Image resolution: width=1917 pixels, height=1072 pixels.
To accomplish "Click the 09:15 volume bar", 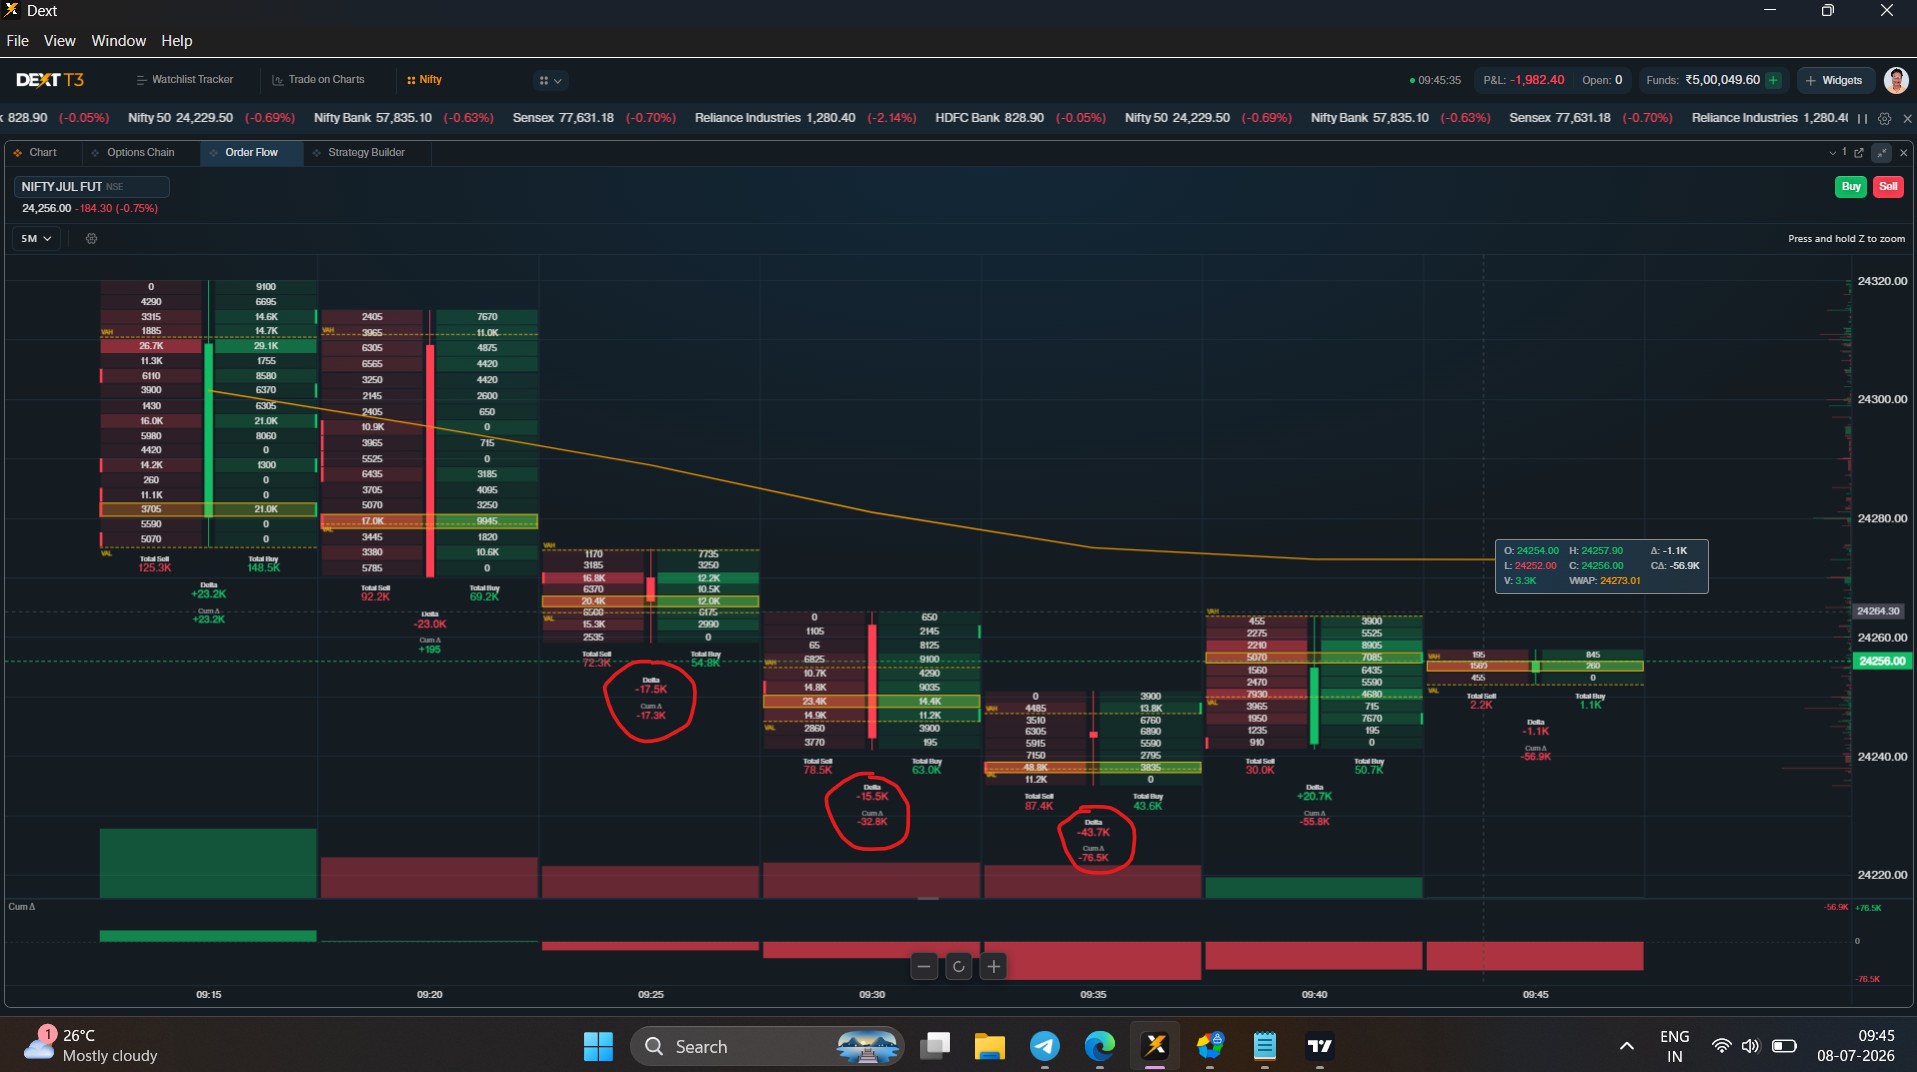I will click(208, 863).
